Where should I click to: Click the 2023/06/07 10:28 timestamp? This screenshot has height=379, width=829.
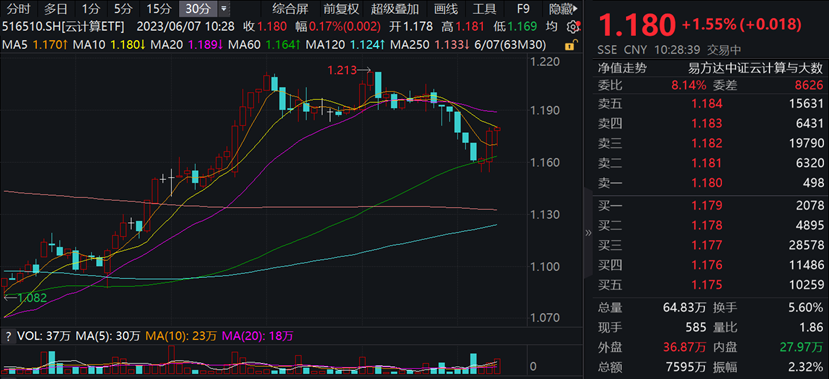(x=186, y=26)
